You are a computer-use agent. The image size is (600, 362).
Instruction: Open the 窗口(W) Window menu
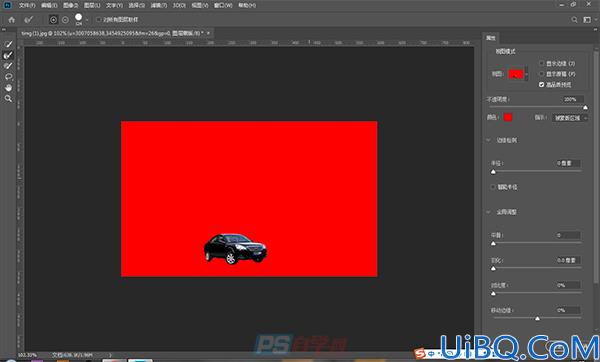[x=223, y=5]
